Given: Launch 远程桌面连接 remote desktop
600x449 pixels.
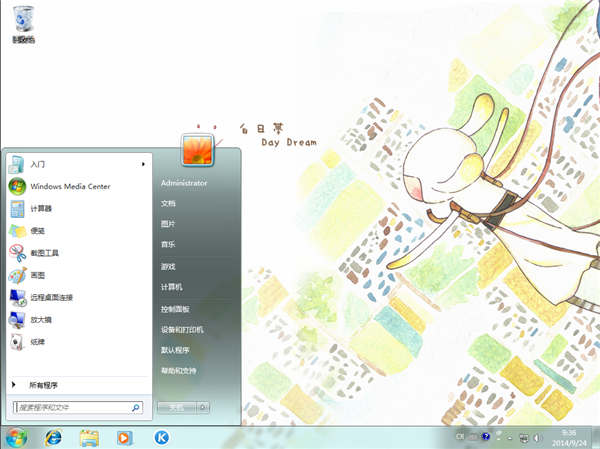Looking at the screenshot, I should [x=50, y=297].
